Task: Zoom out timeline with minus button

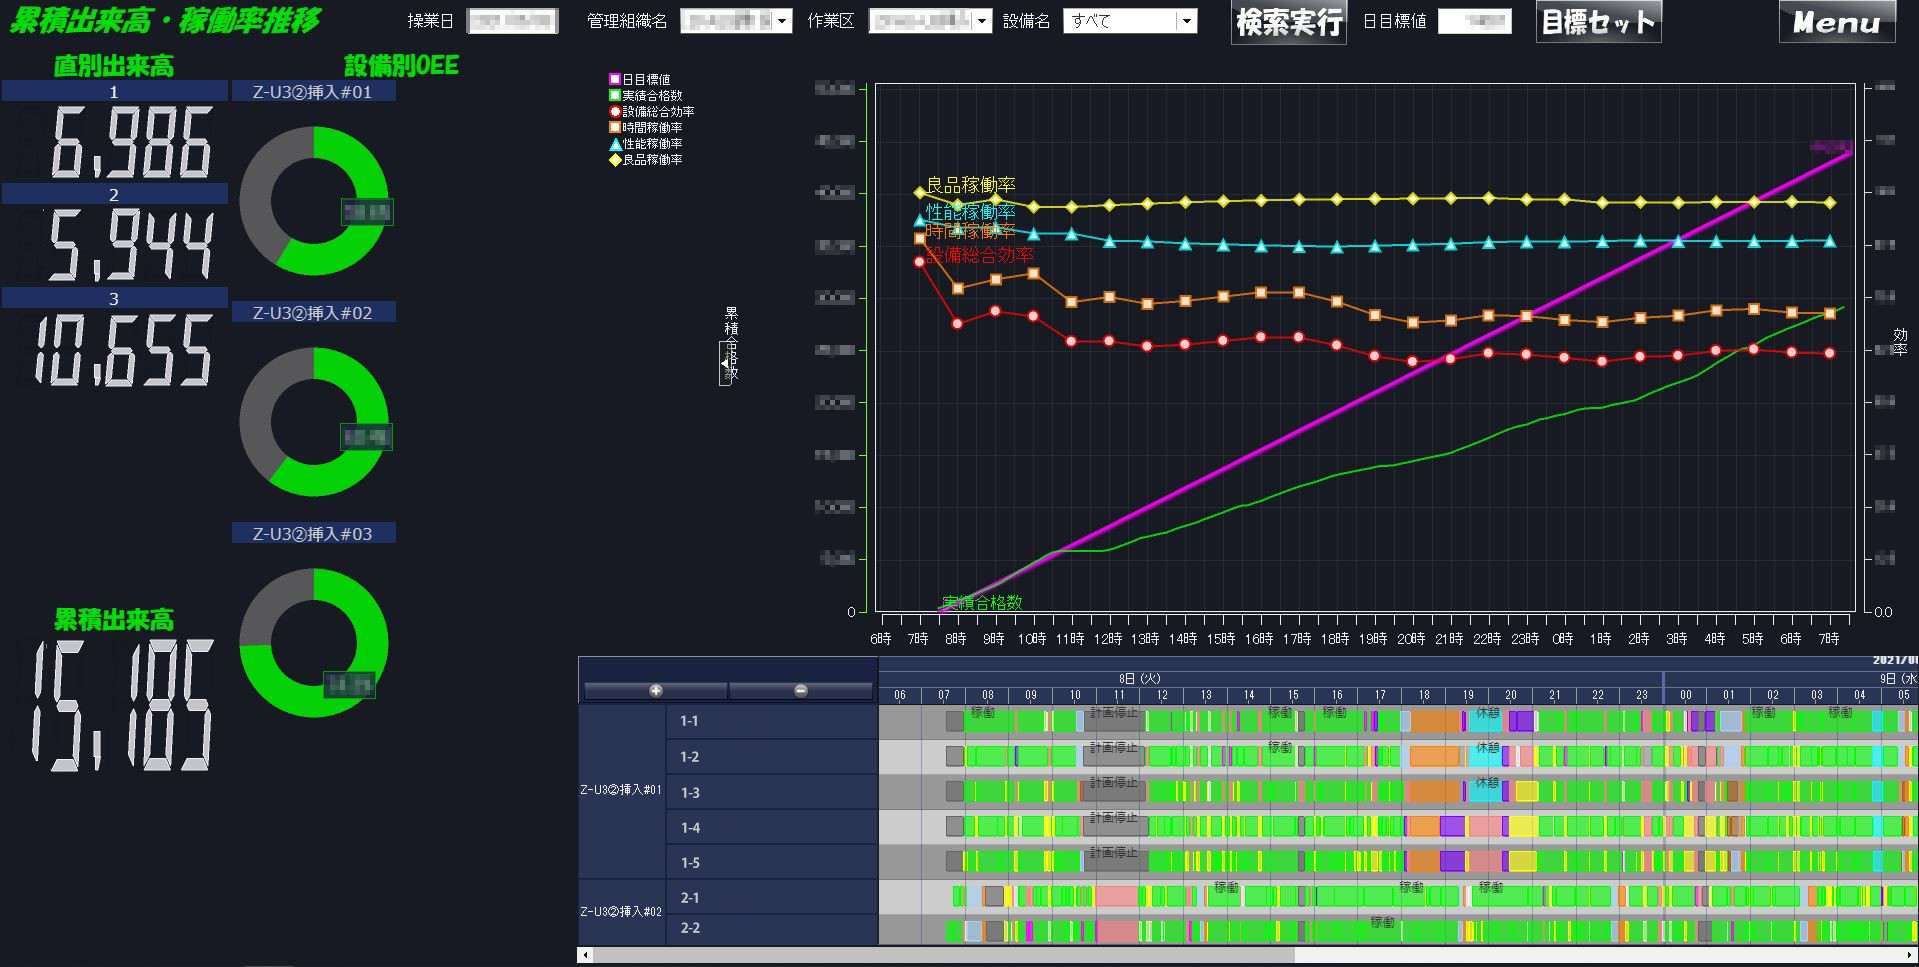Action: (x=800, y=691)
